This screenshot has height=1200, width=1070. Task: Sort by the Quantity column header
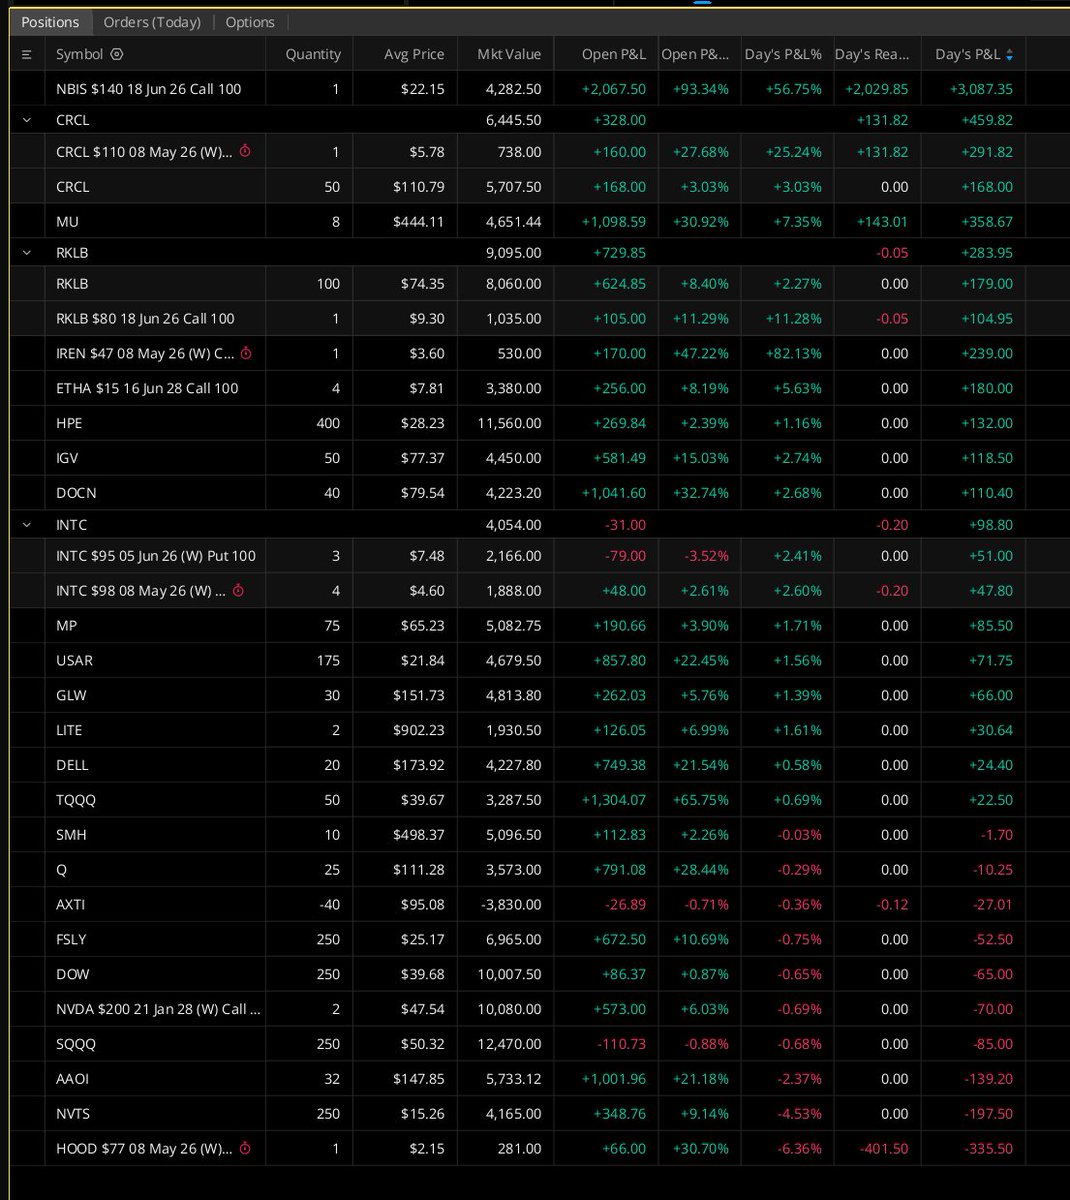[x=313, y=55]
